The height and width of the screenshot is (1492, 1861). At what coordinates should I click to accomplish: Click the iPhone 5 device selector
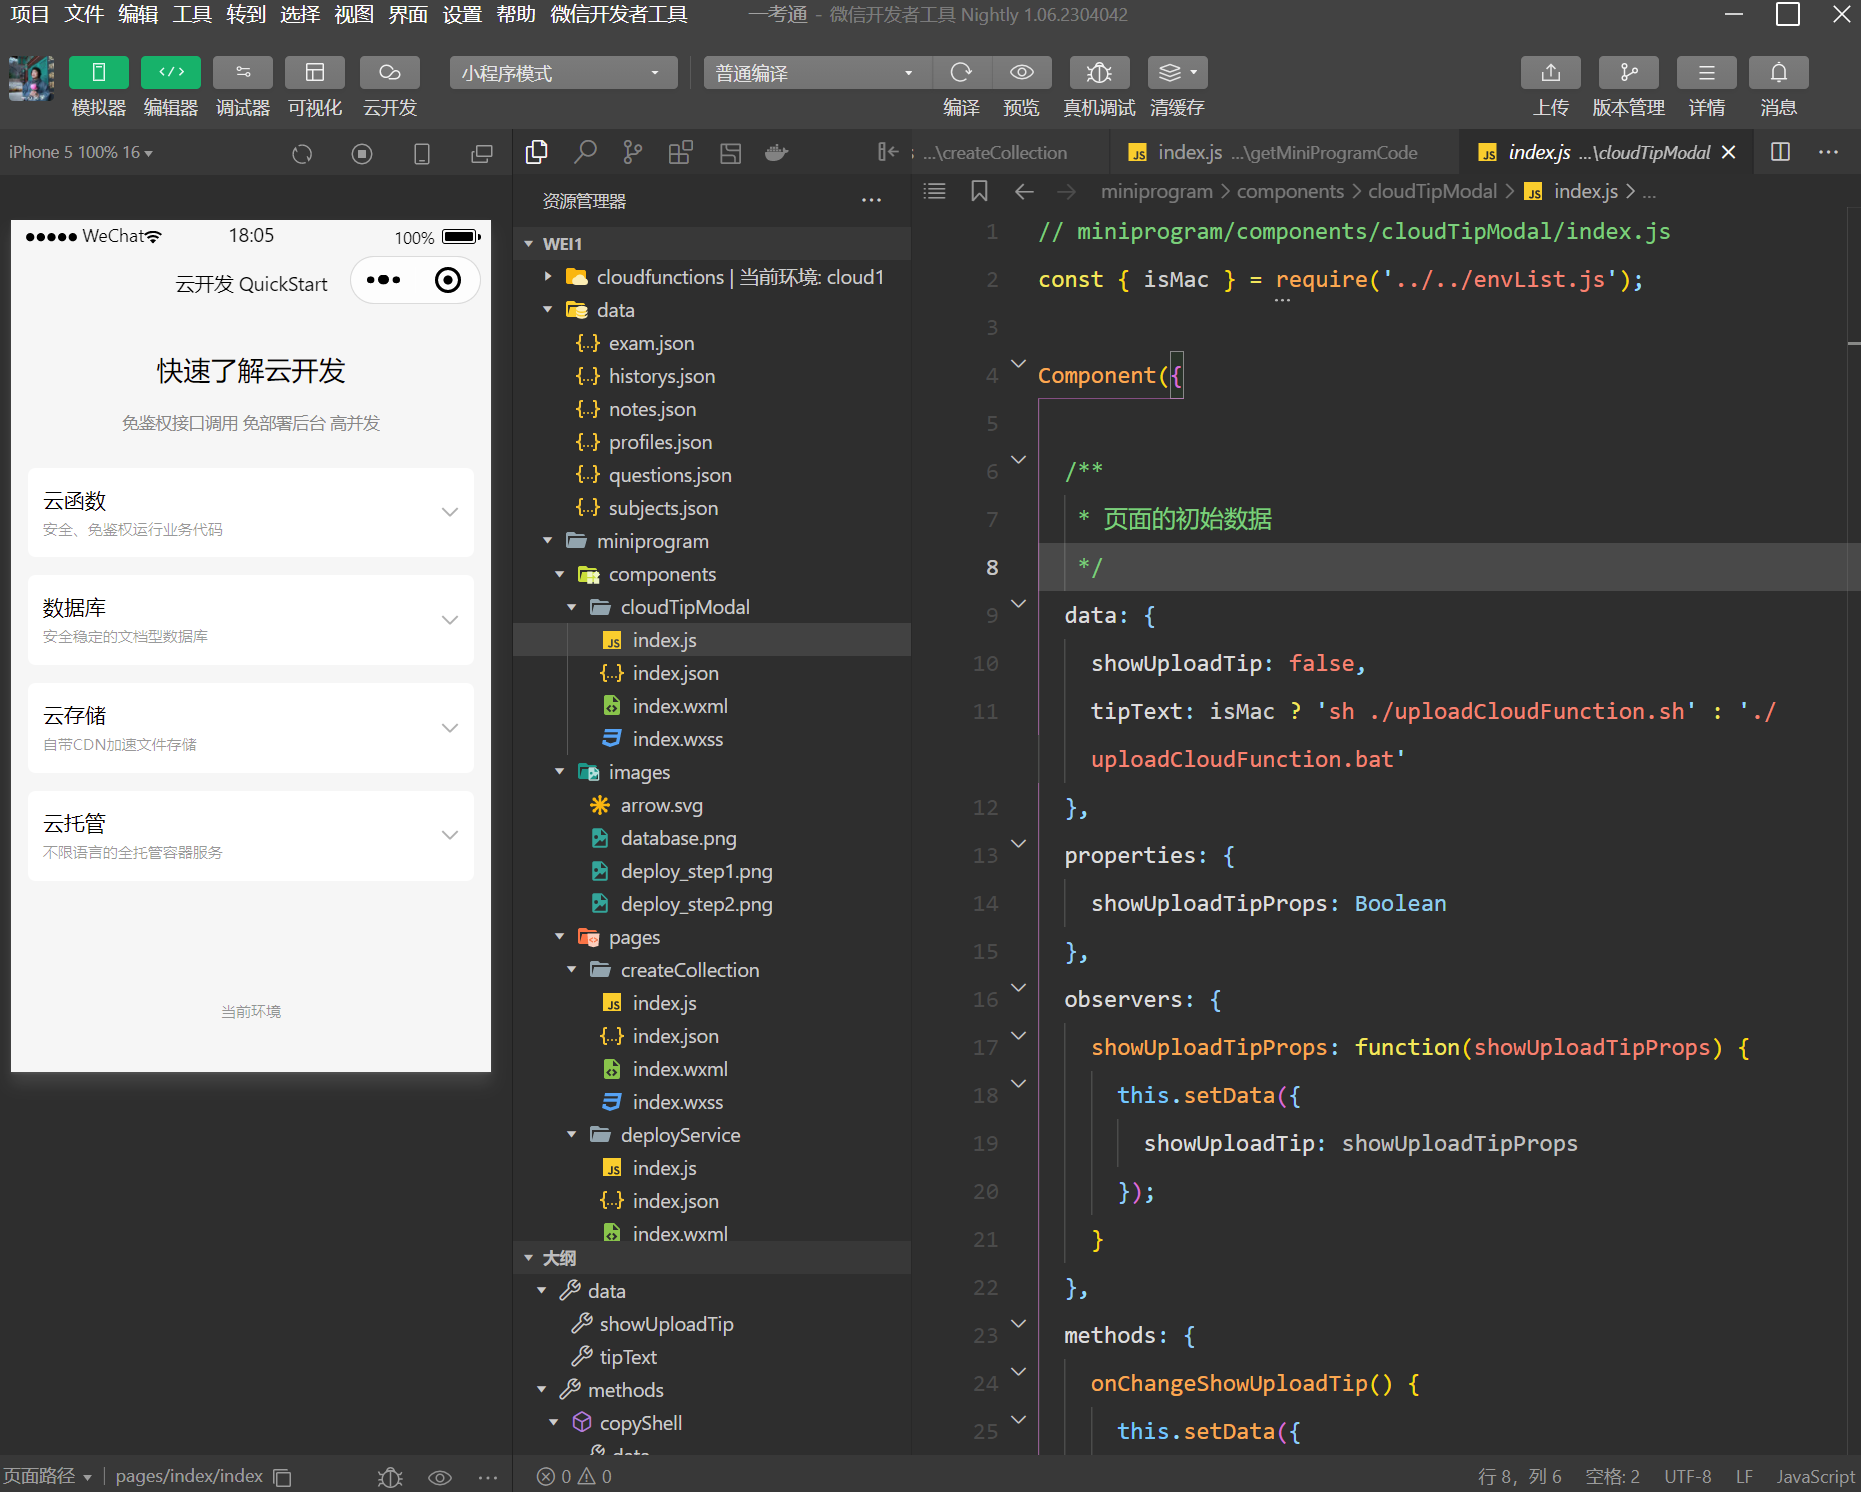coord(80,152)
